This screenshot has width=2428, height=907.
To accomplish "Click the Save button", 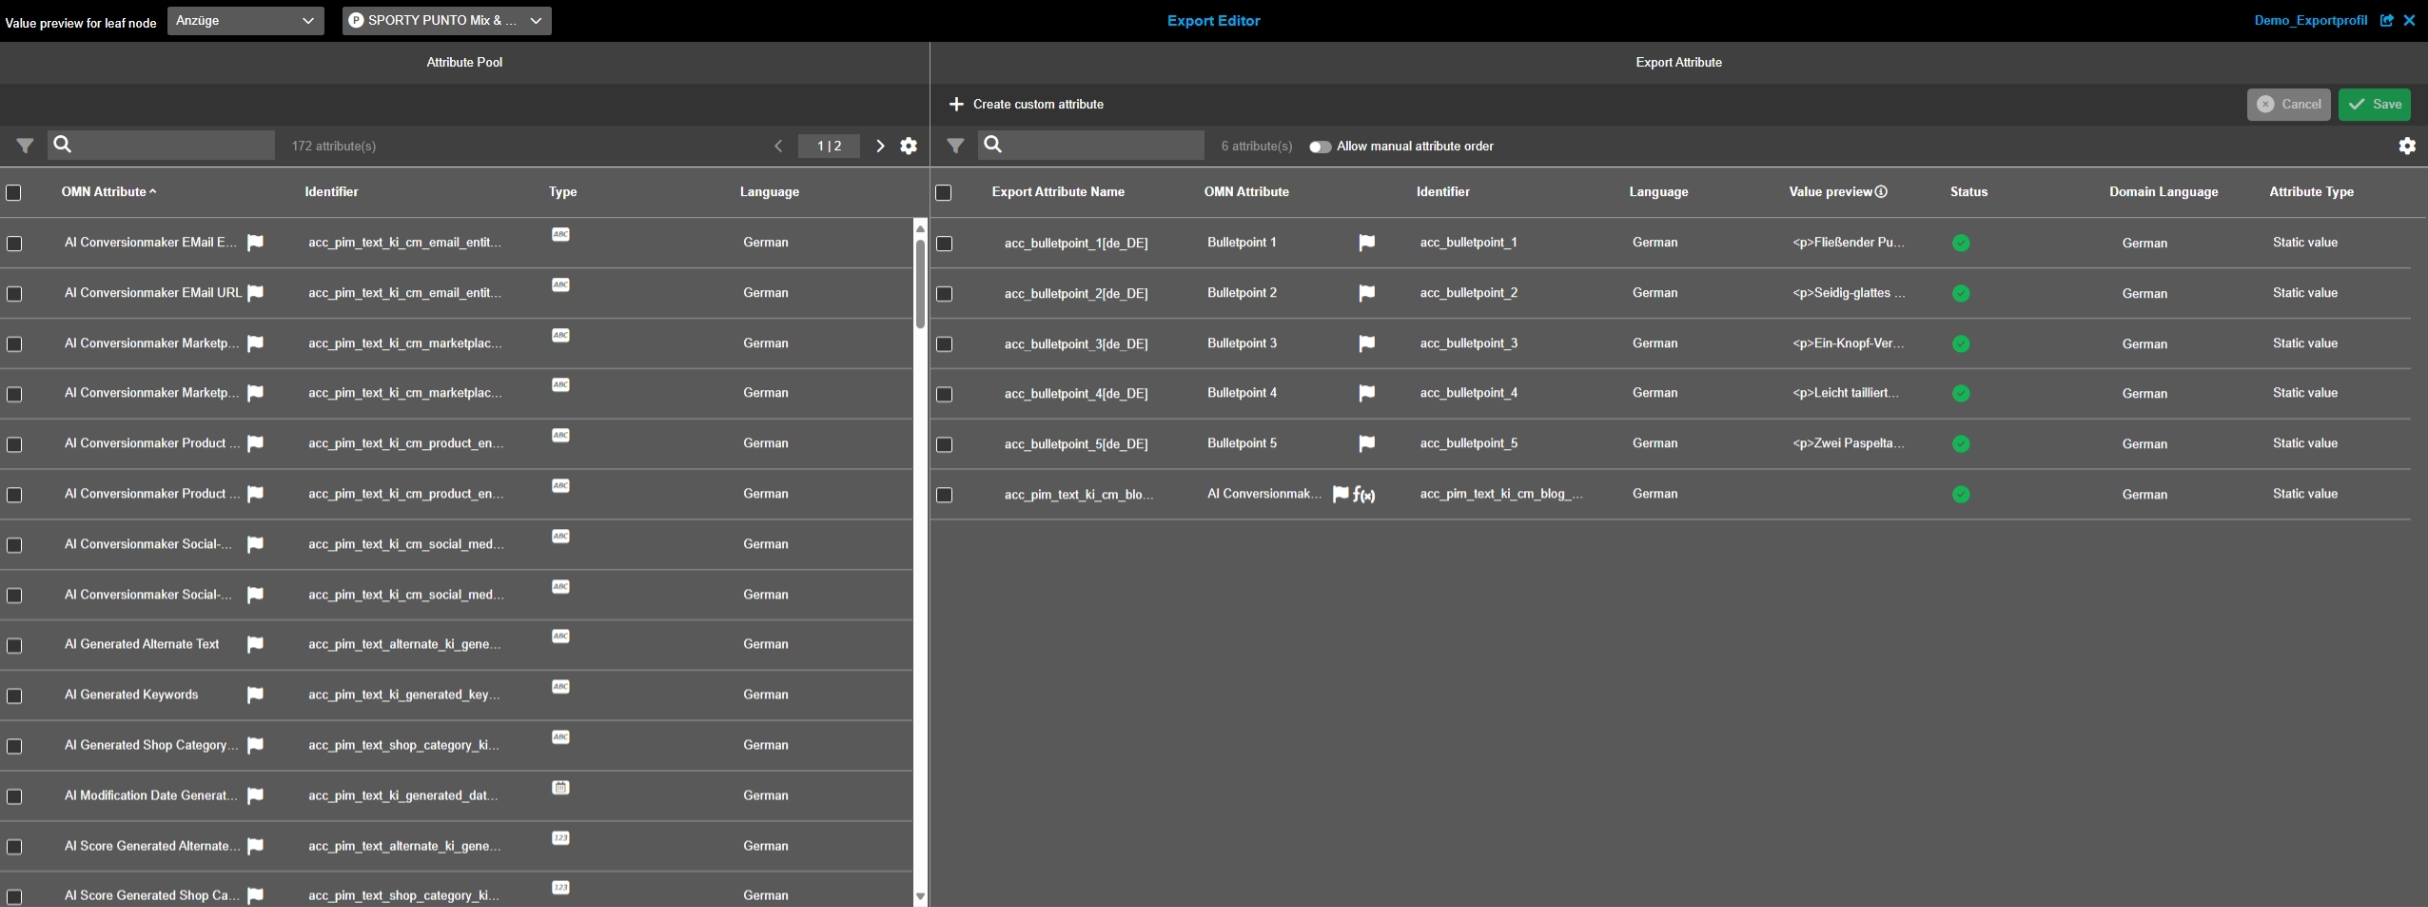I will [x=2374, y=104].
